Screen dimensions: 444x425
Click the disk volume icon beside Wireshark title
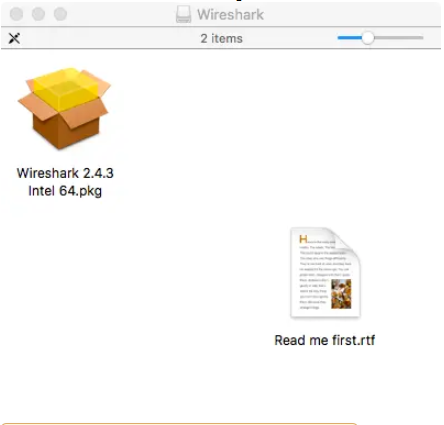(x=183, y=14)
